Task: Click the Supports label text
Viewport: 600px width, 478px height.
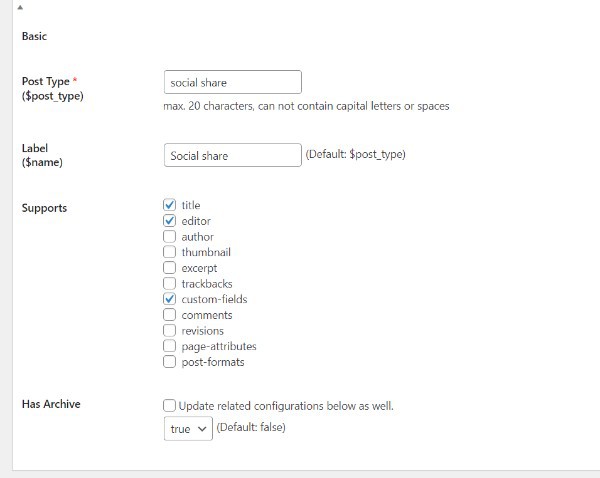Action: pyautogui.click(x=44, y=208)
